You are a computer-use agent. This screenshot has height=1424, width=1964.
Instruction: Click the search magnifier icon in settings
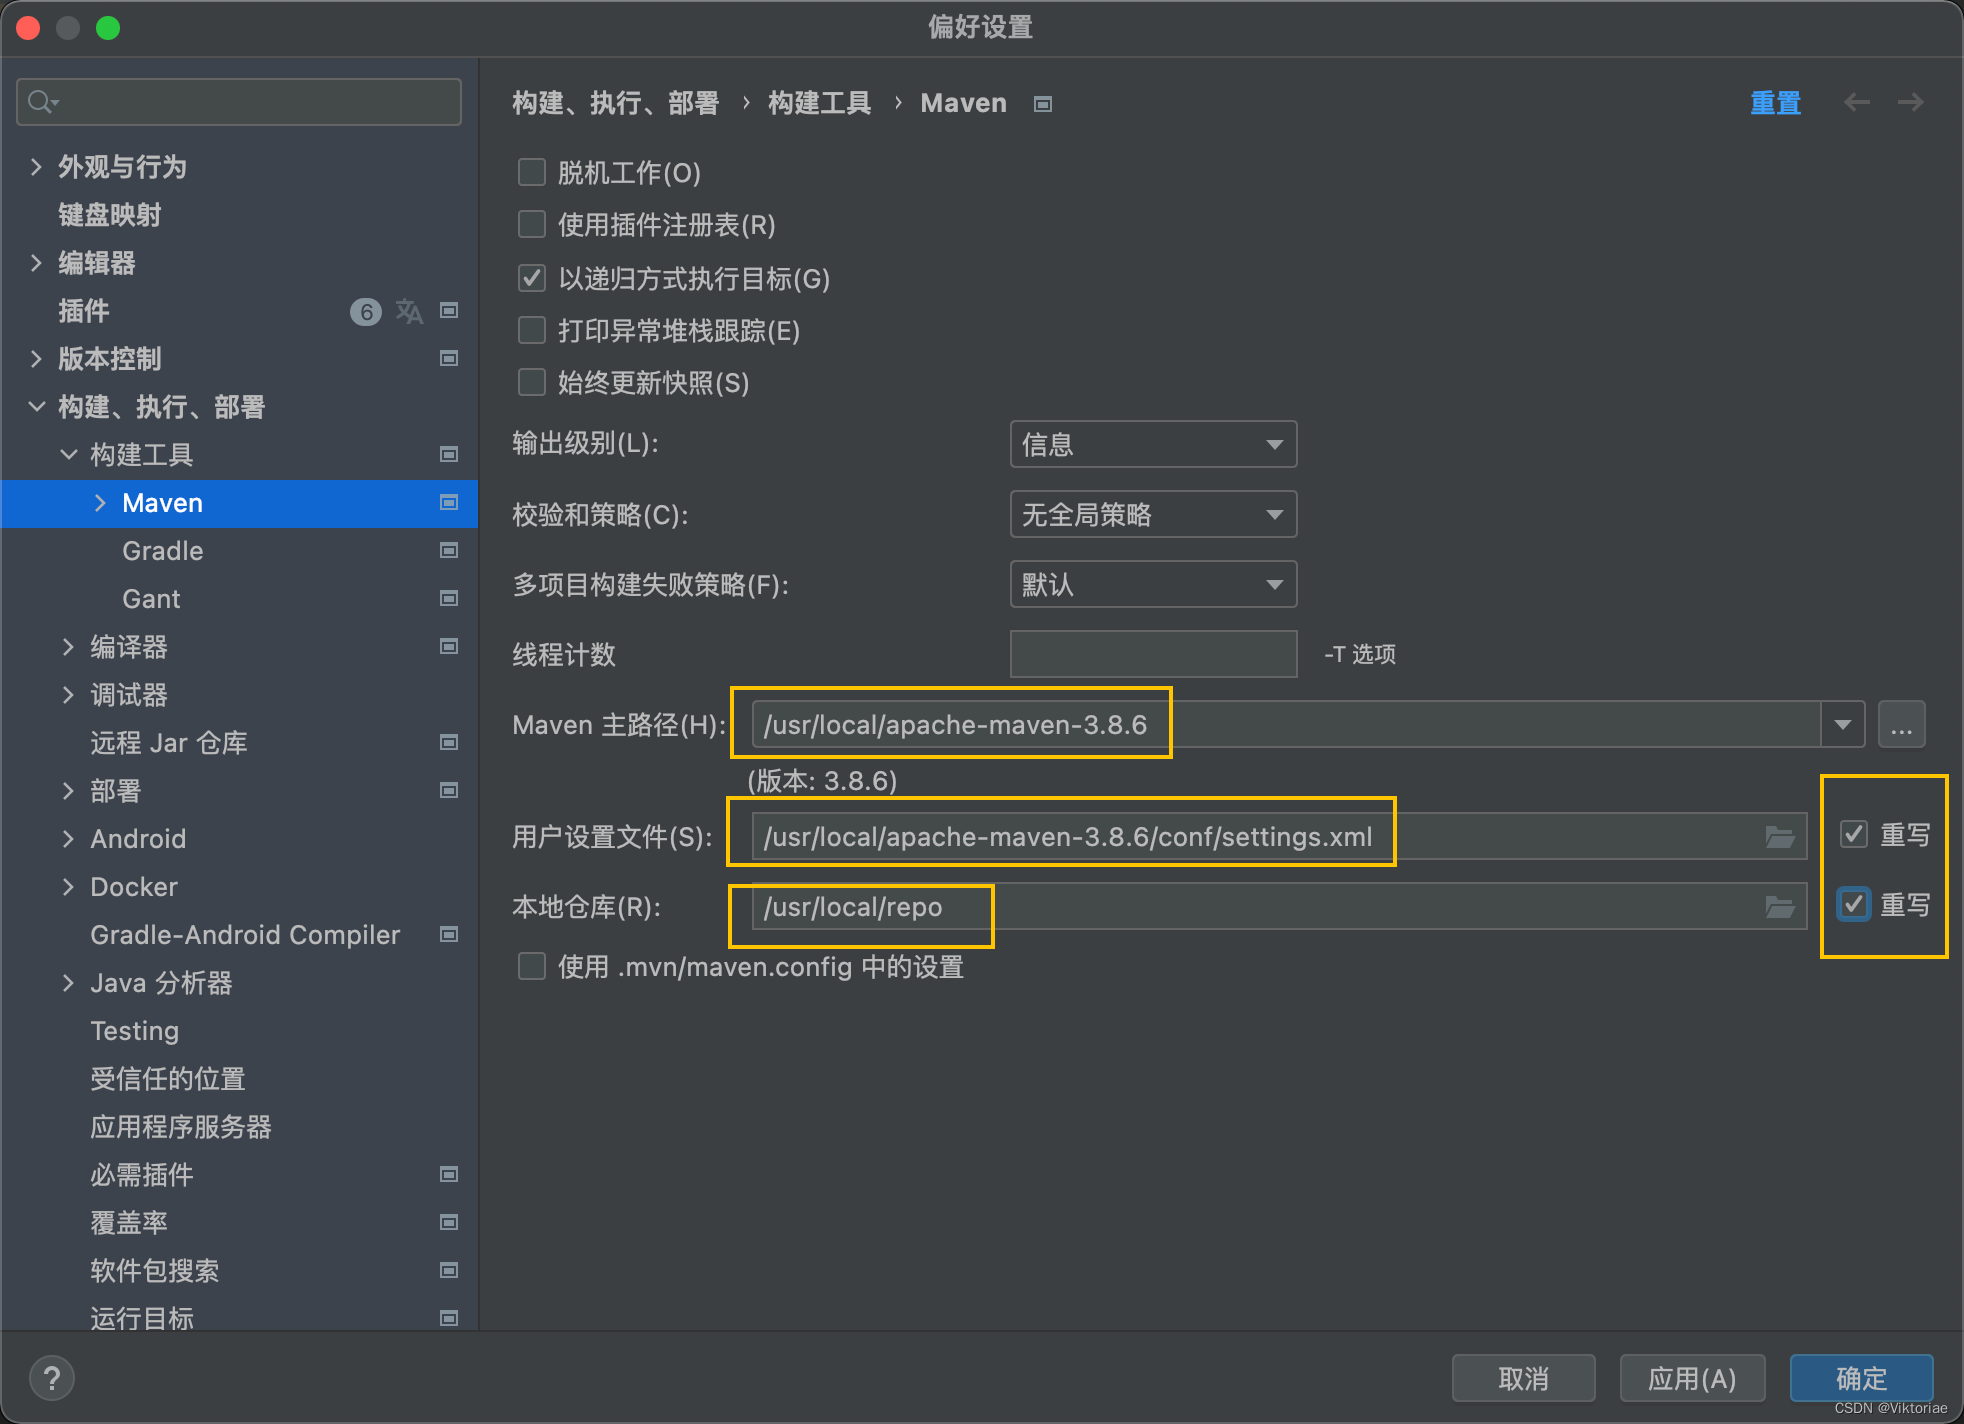point(41,102)
